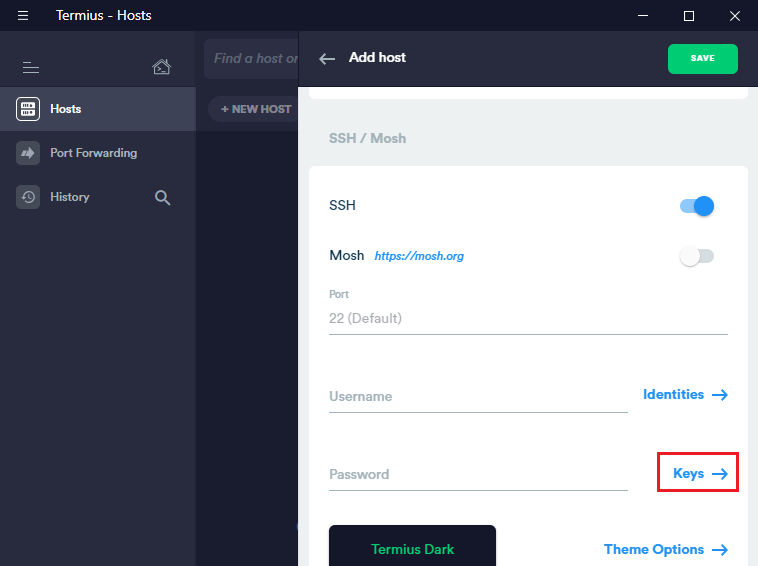Click the History clock icon
The image size is (758, 566).
point(28,197)
